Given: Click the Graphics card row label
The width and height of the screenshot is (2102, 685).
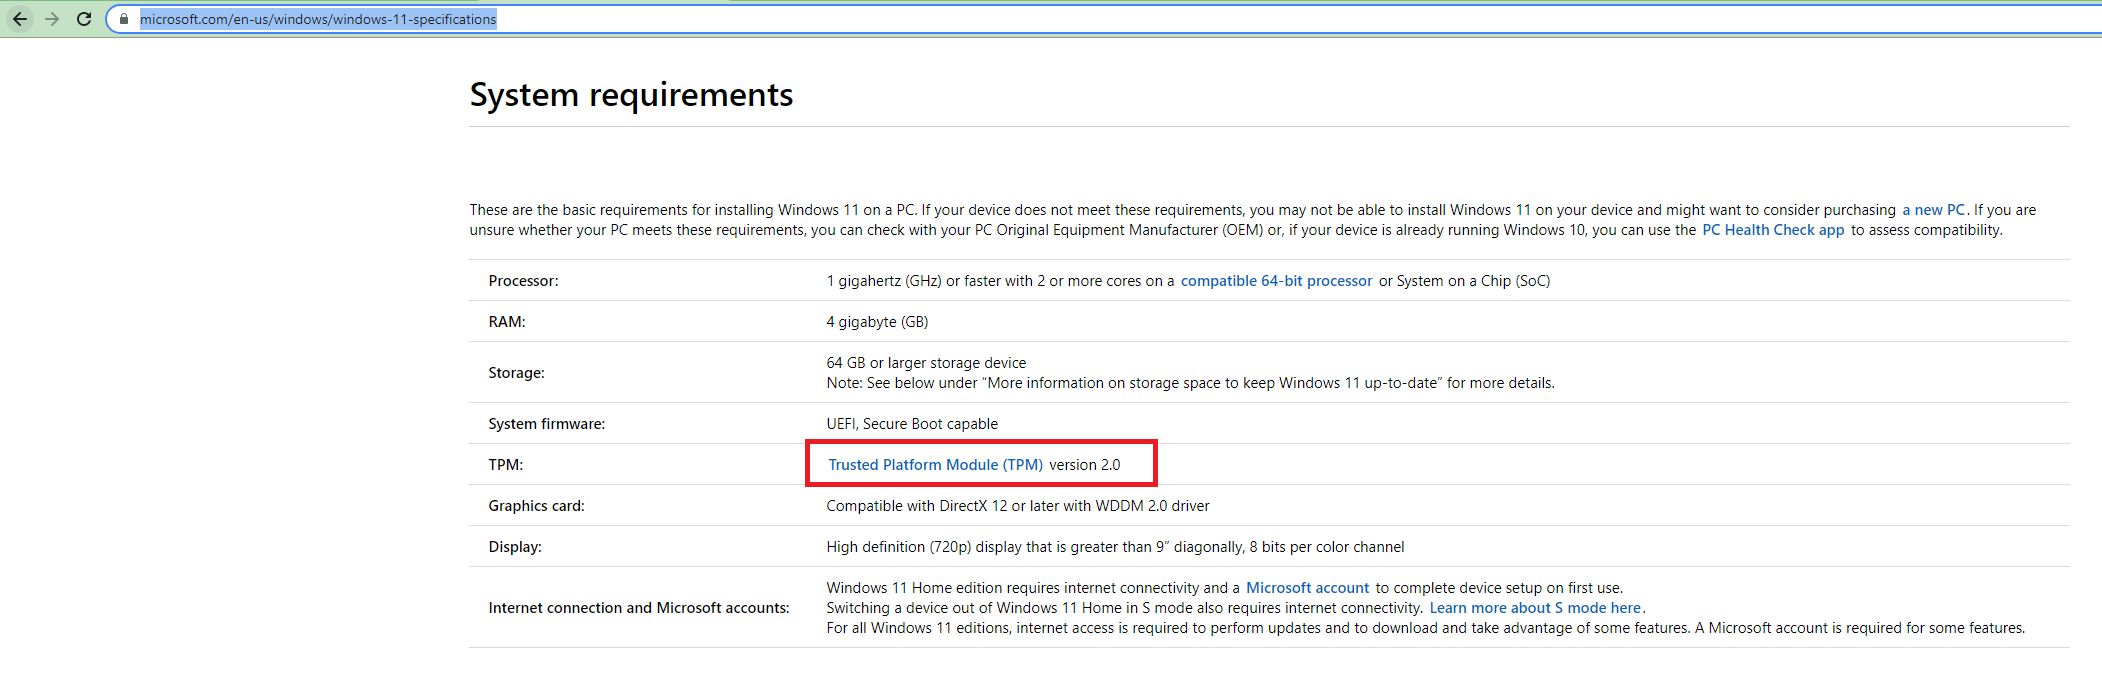Looking at the screenshot, I should pyautogui.click(x=536, y=506).
